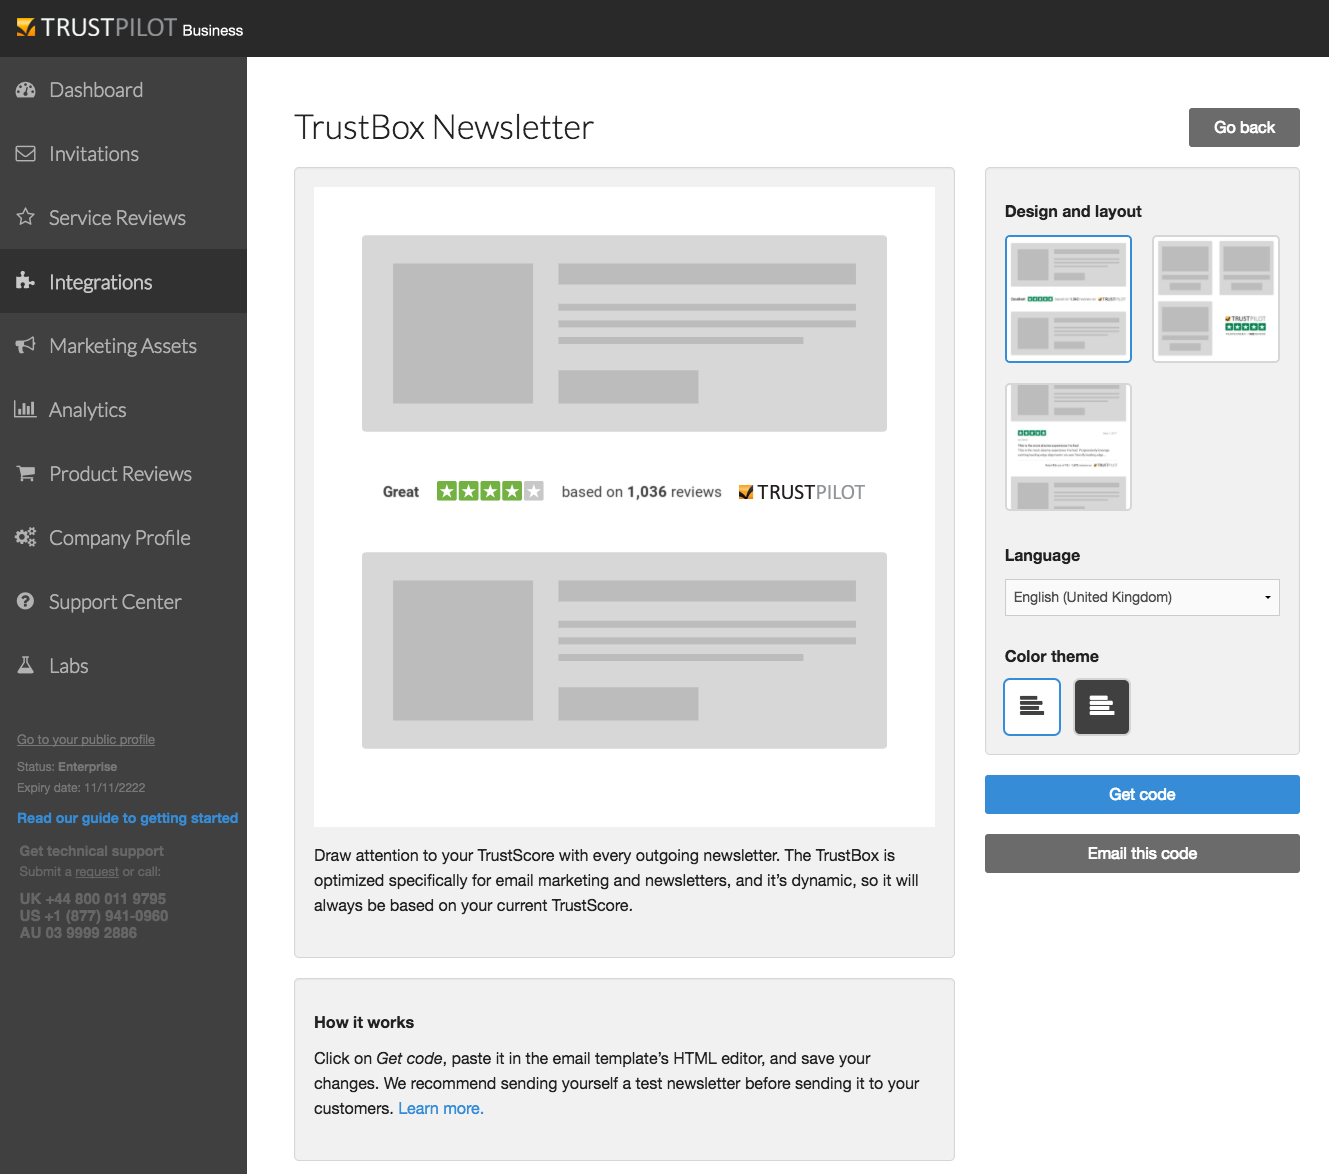Click the 'Expiry date: 11/11/2222' text

(x=81, y=788)
